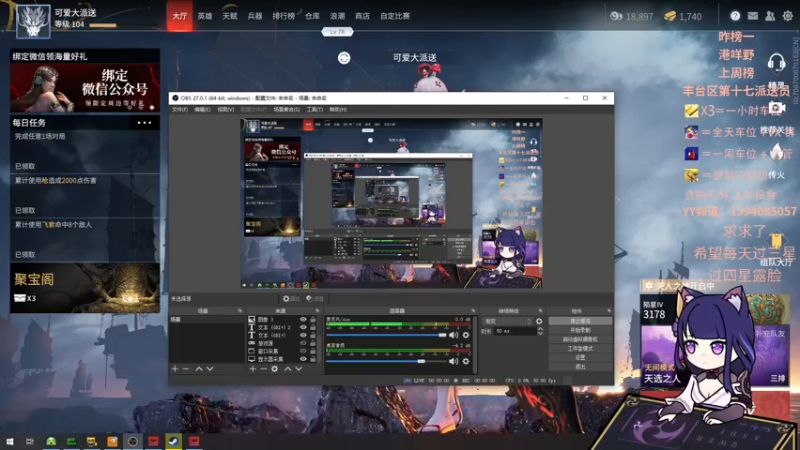
Task: Switch to the 英雄 tab in game
Action: 205,16
